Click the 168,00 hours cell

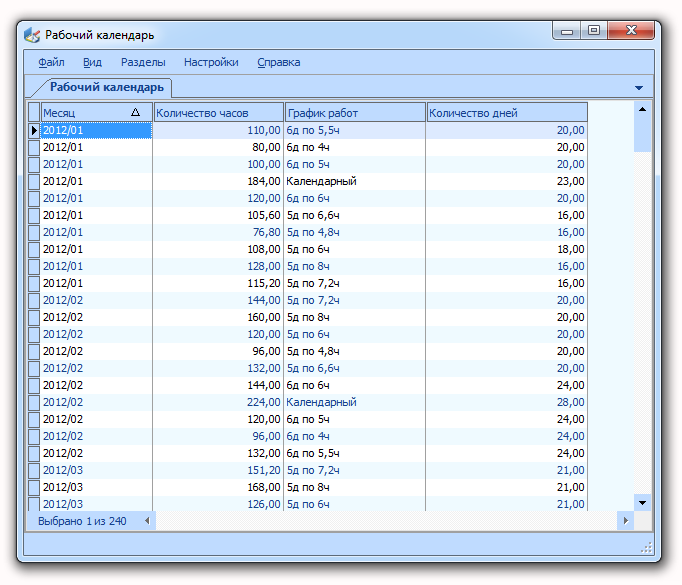[x=218, y=487]
